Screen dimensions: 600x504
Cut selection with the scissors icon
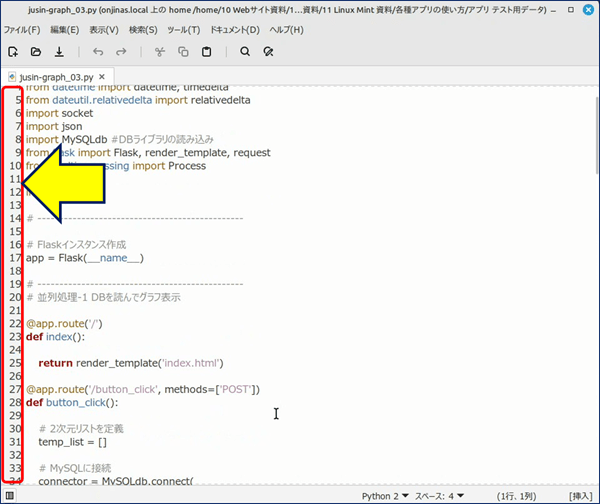coord(160,52)
